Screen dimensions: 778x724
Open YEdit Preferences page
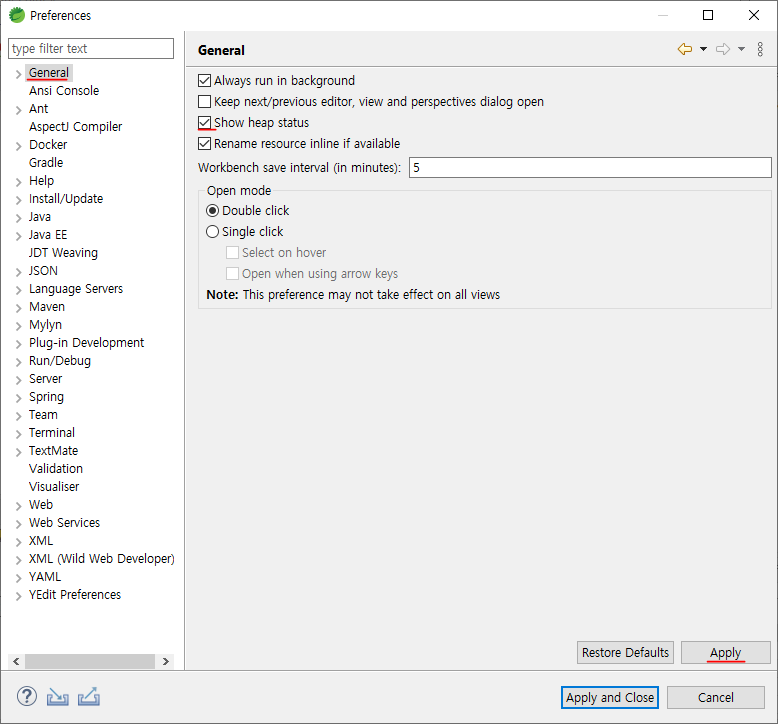pos(75,595)
